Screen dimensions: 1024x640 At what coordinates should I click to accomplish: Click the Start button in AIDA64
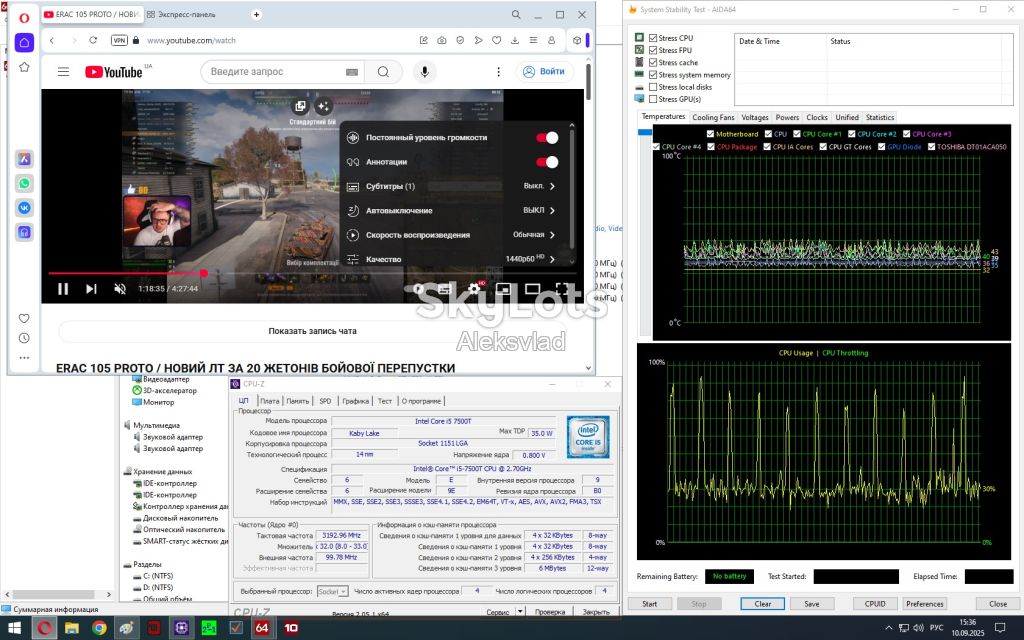pos(650,604)
